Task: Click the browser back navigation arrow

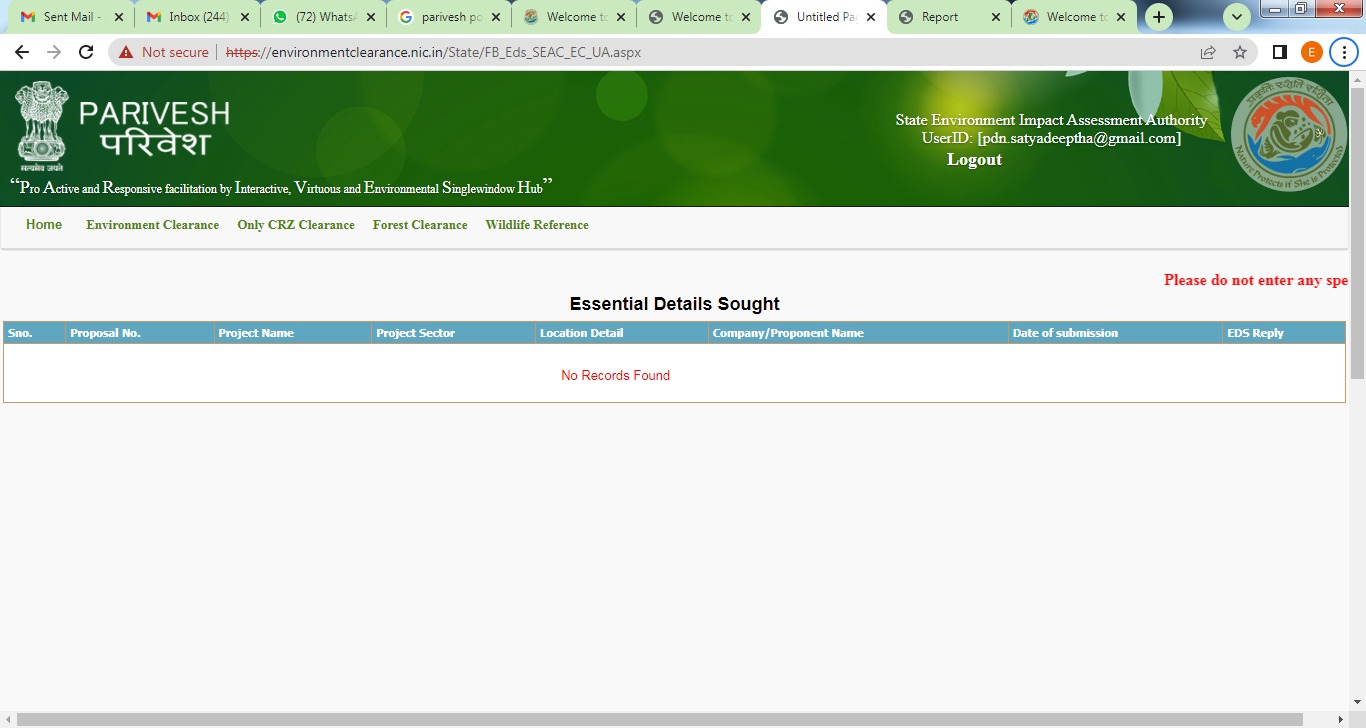Action: coord(20,51)
